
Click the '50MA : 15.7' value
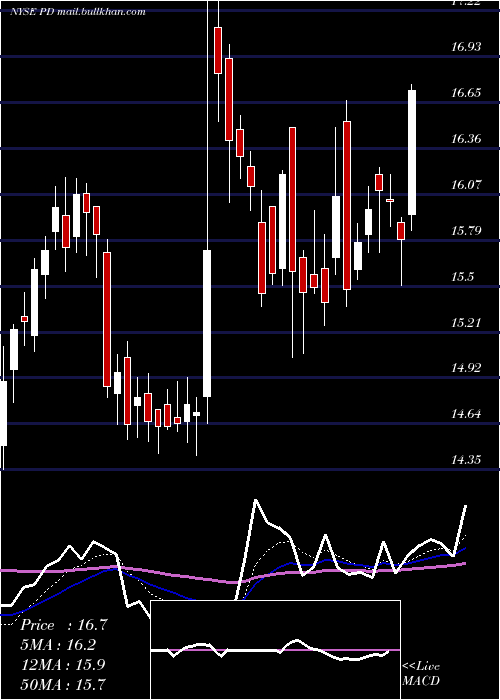63,683
